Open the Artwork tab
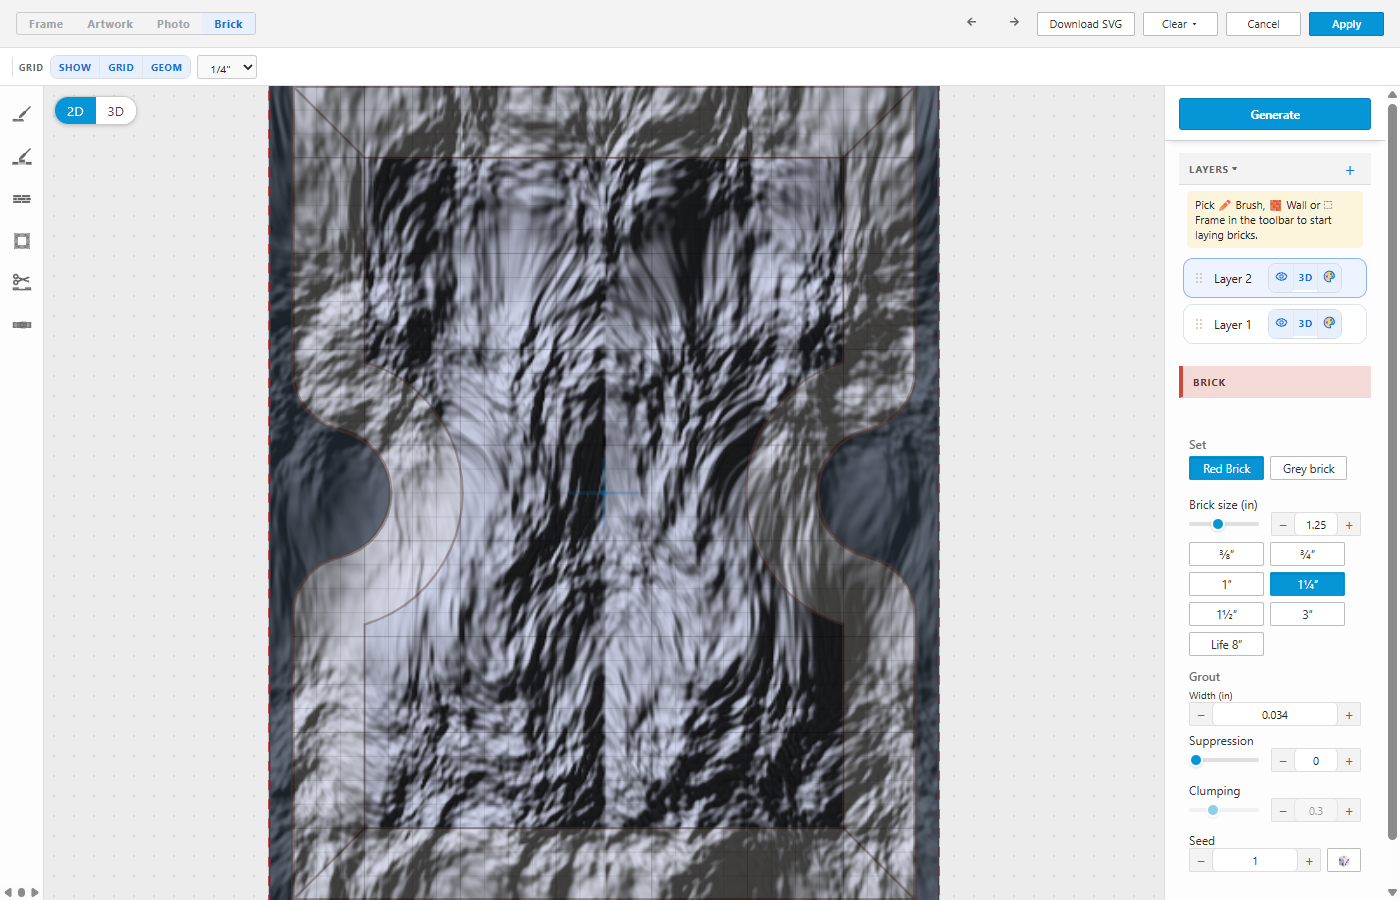 tap(110, 24)
